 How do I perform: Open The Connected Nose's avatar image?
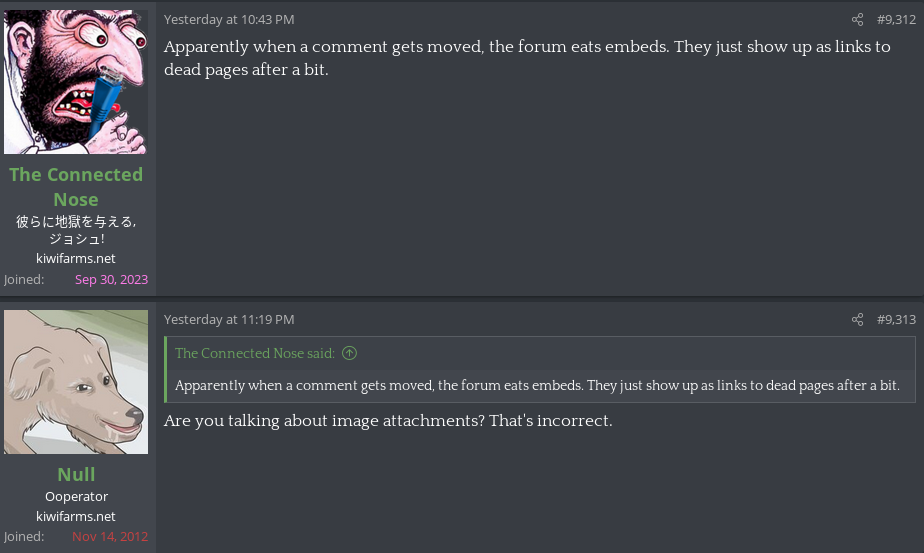pos(76,82)
